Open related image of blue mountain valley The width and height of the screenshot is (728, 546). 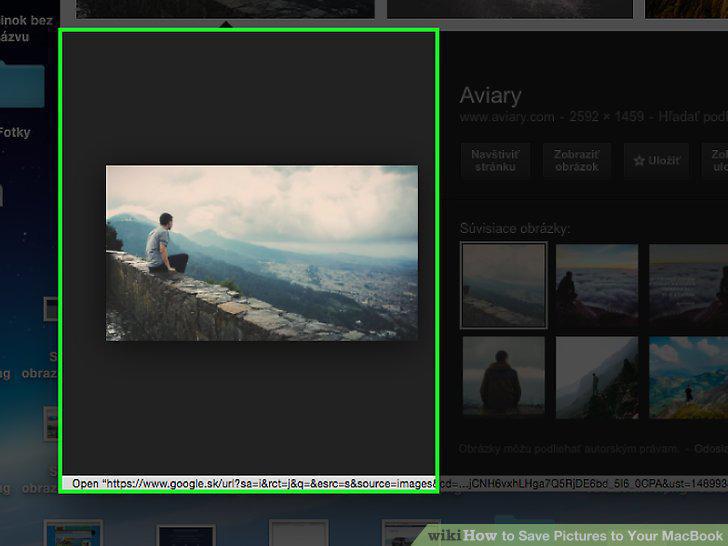click(x=689, y=377)
